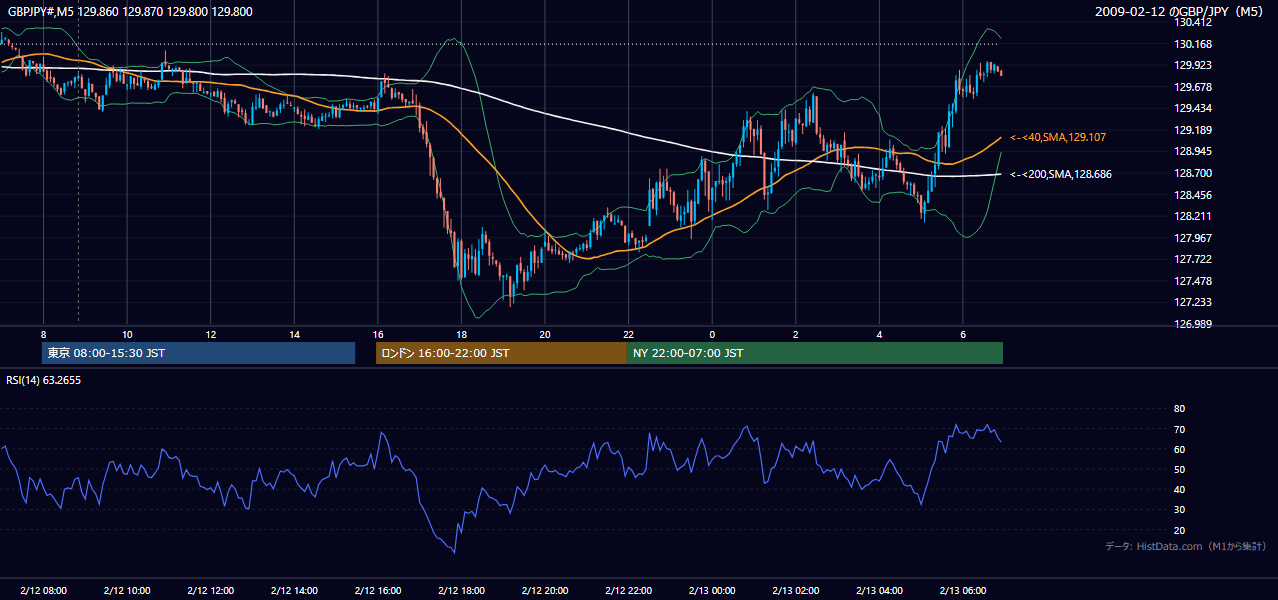This screenshot has width=1278, height=600.
Task: Click the 2/12 18:00 time label
Action: click(x=461, y=590)
